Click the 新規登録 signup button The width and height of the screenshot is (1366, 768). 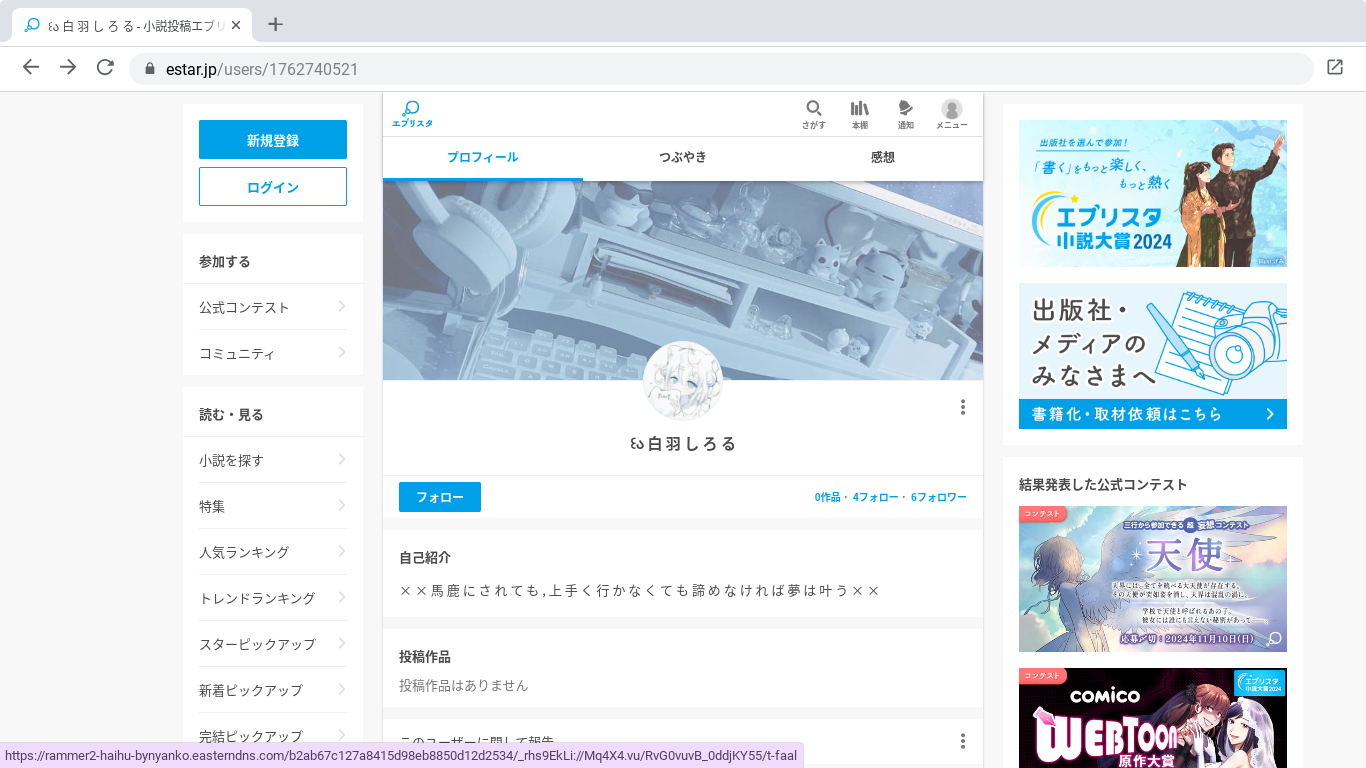[272, 139]
